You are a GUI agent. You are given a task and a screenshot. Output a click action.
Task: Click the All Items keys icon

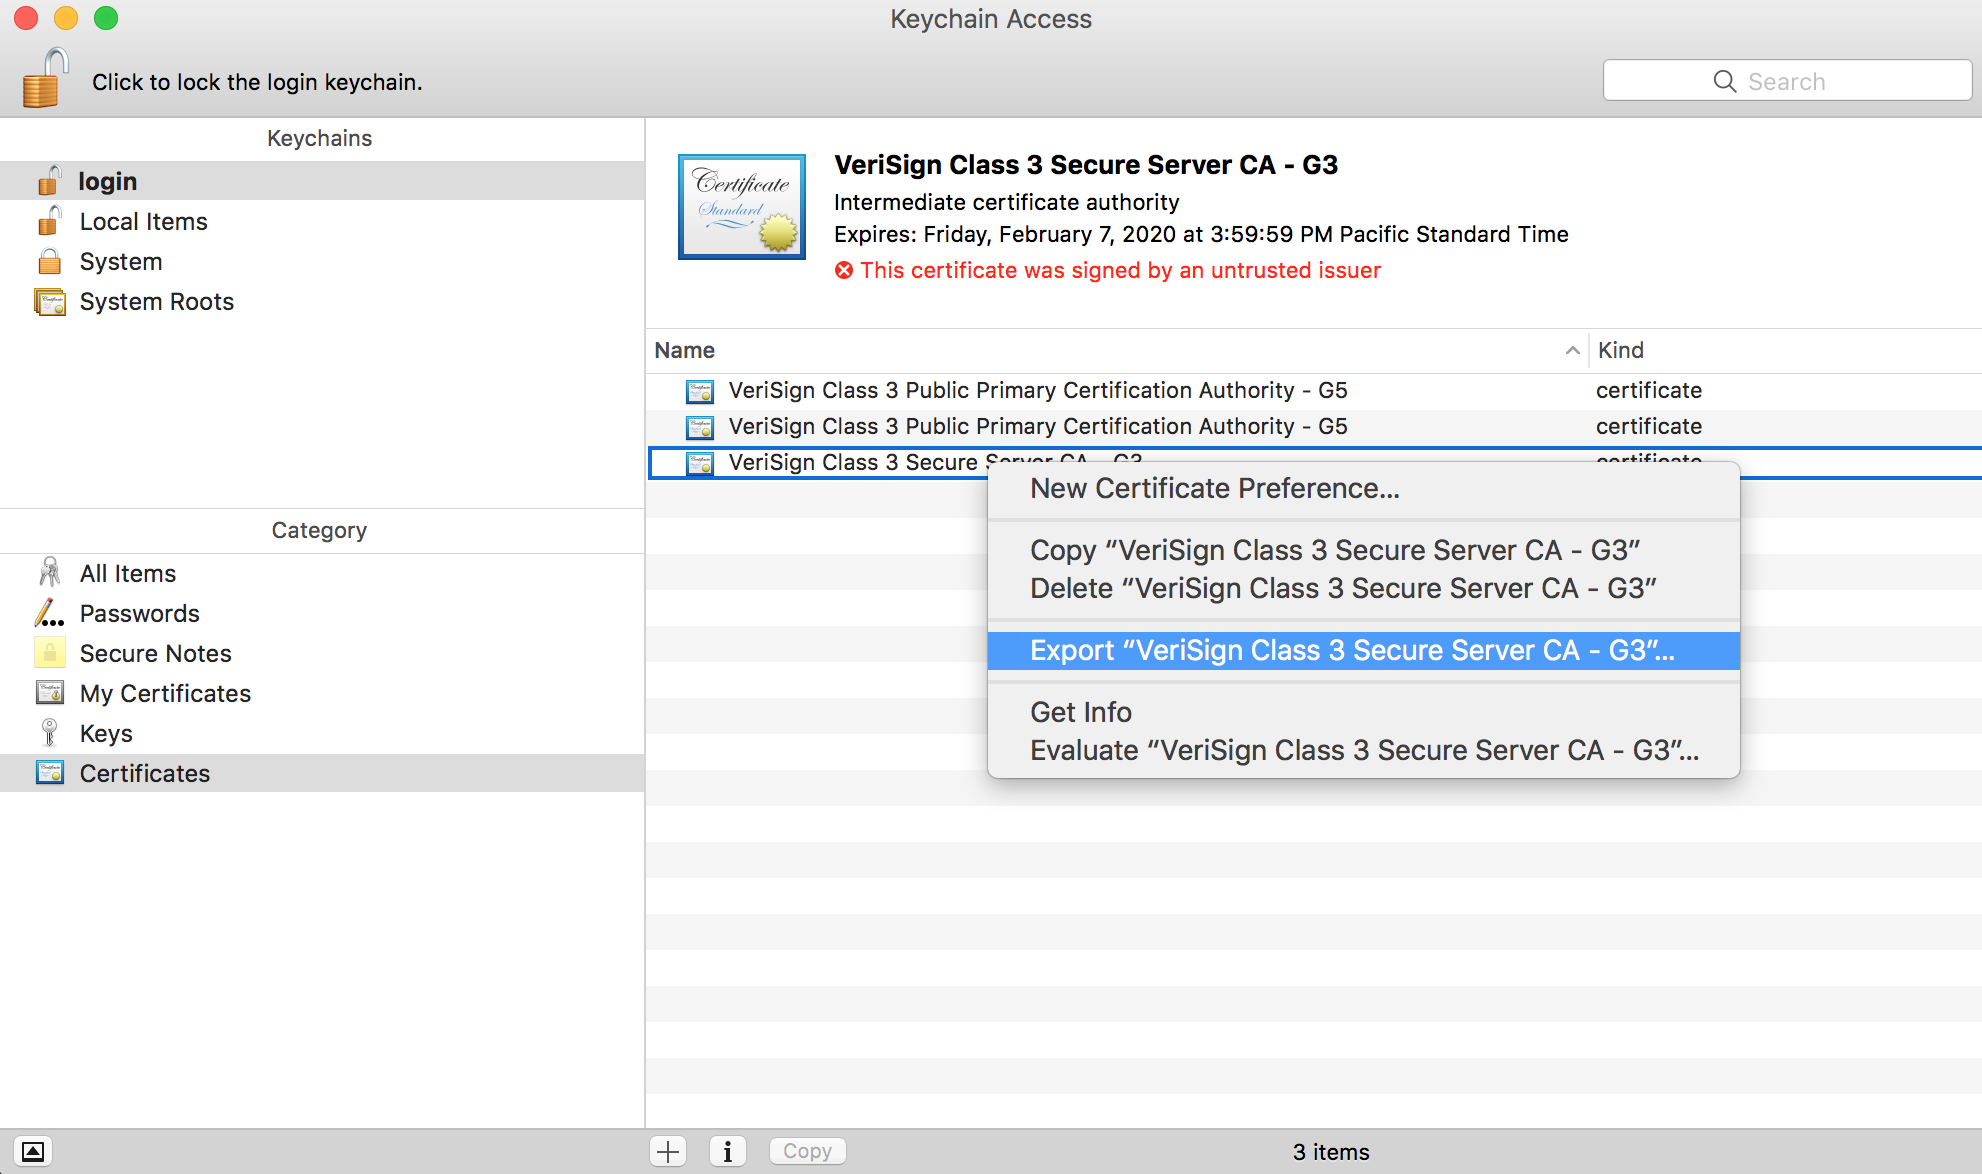tap(50, 572)
